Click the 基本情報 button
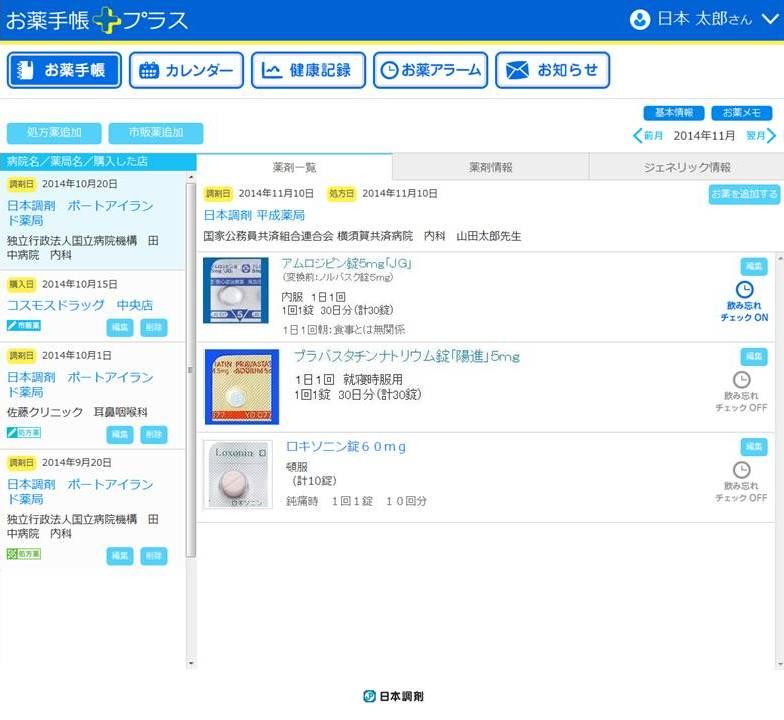Screen dimensions: 784x720 (x=674, y=113)
